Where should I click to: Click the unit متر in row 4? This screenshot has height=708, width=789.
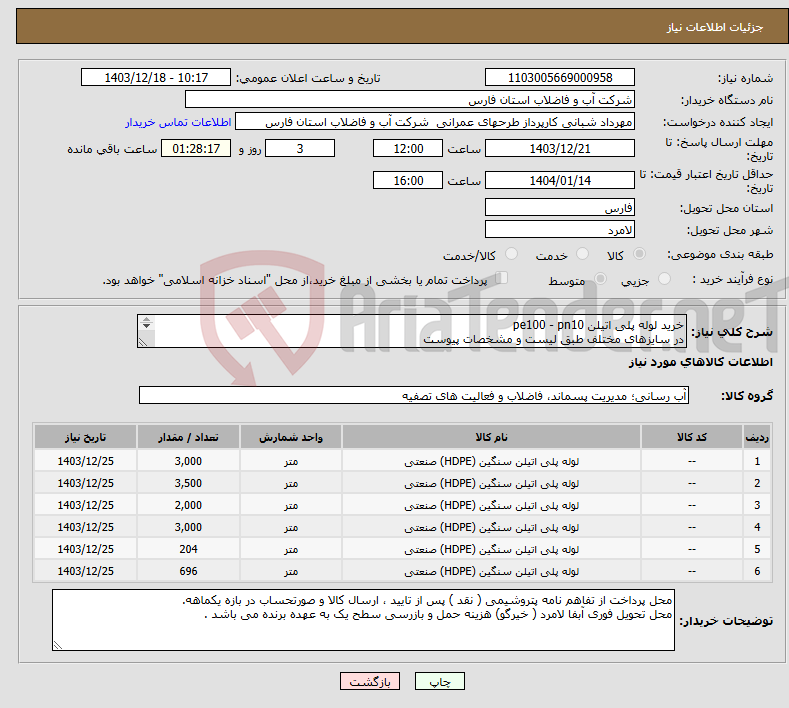point(291,527)
